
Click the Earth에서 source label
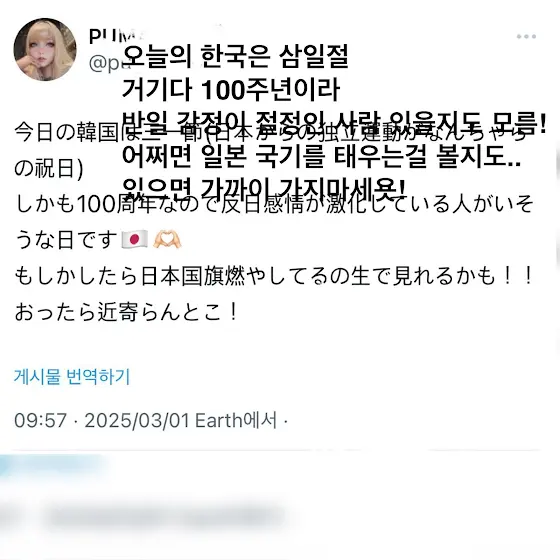pos(236,420)
